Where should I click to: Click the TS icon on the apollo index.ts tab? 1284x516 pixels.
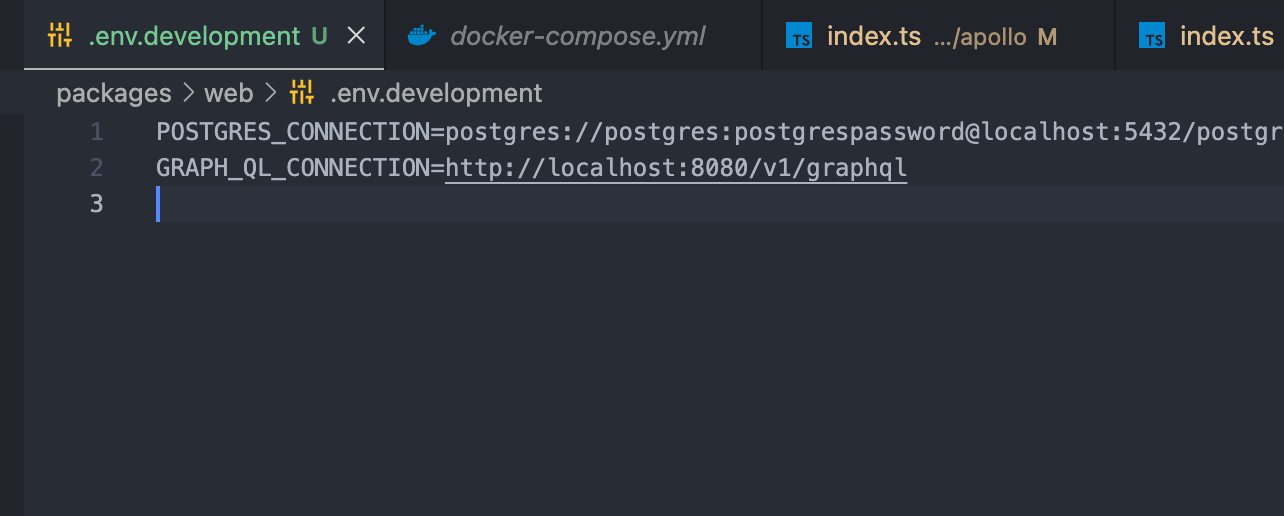pyautogui.click(x=799, y=36)
